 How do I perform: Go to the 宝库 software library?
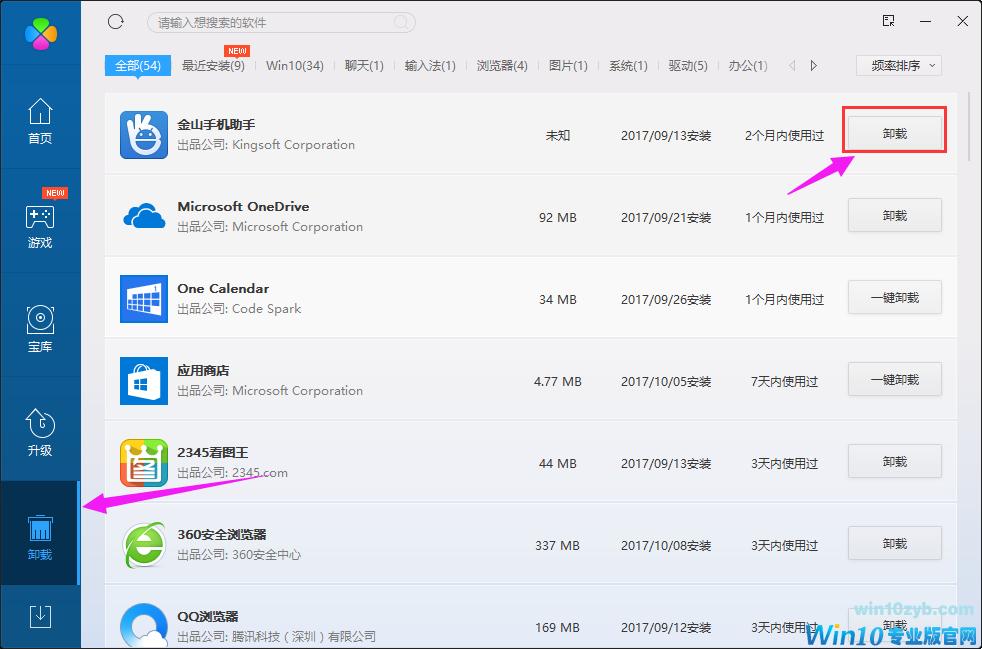[40, 330]
